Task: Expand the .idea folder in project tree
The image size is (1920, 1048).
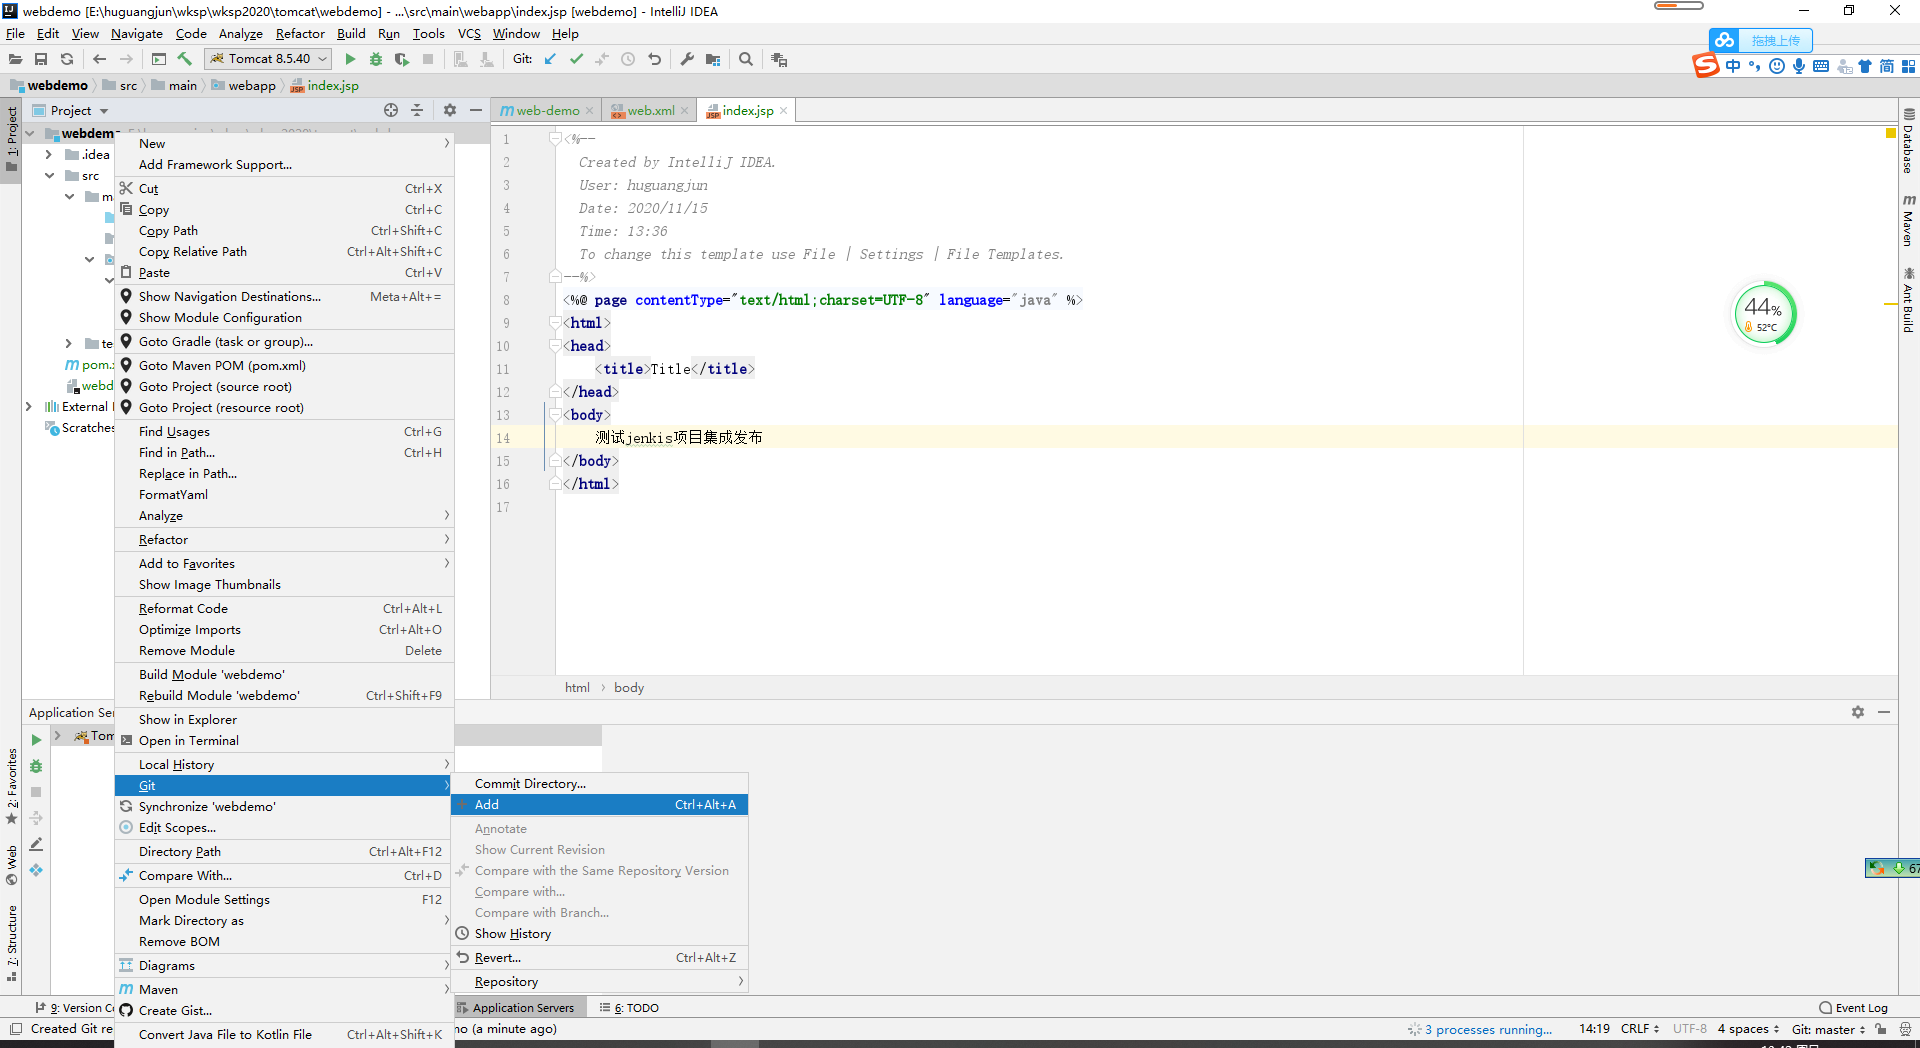Action: tap(48, 154)
